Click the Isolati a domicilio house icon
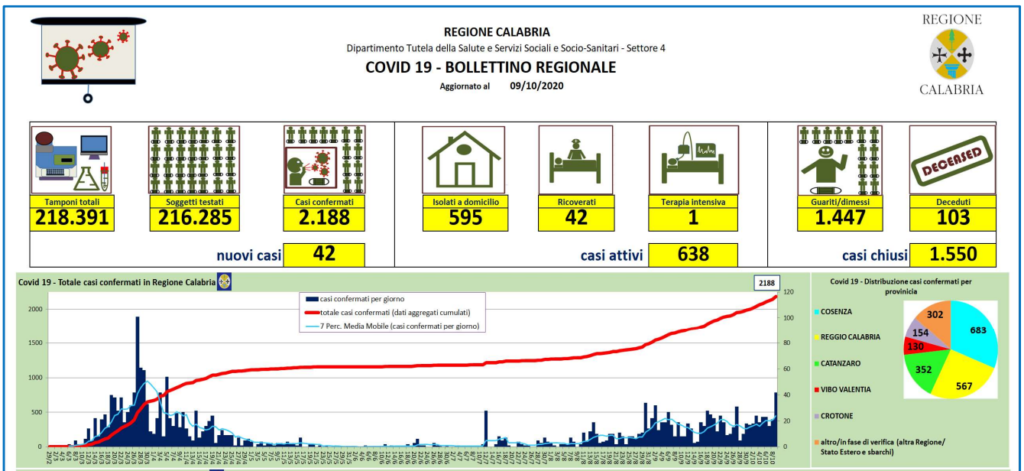 [x=462, y=160]
